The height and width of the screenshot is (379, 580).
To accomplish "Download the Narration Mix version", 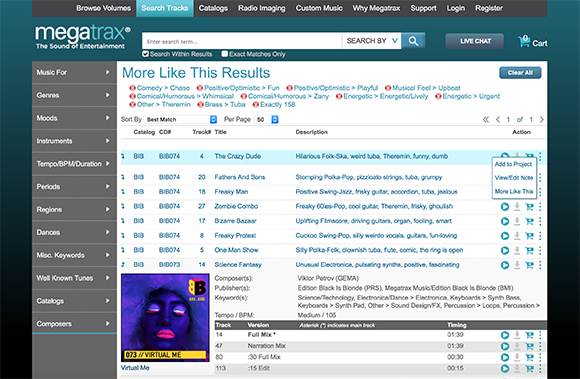I will click(517, 346).
